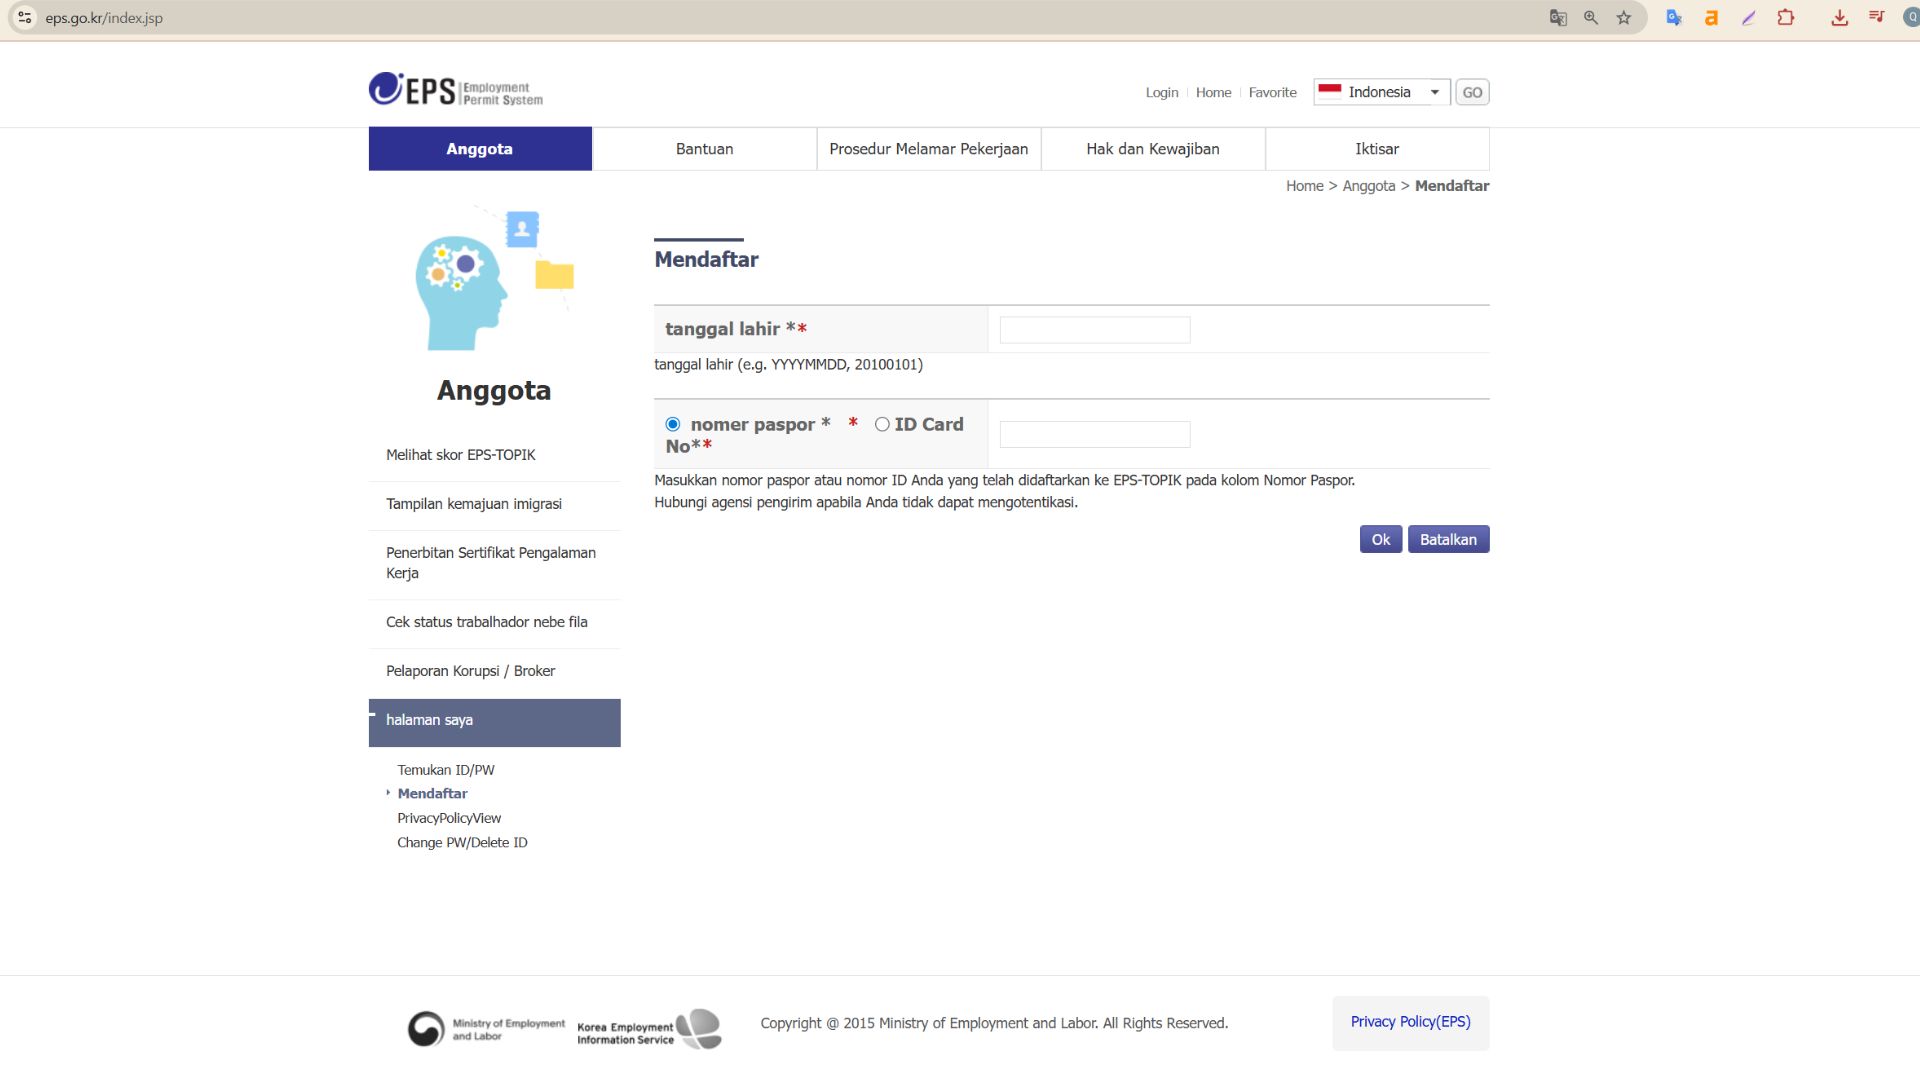The height and width of the screenshot is (1080, 1920).
Task: Open the Bantuan menu tab
Action: pos(704,149)
